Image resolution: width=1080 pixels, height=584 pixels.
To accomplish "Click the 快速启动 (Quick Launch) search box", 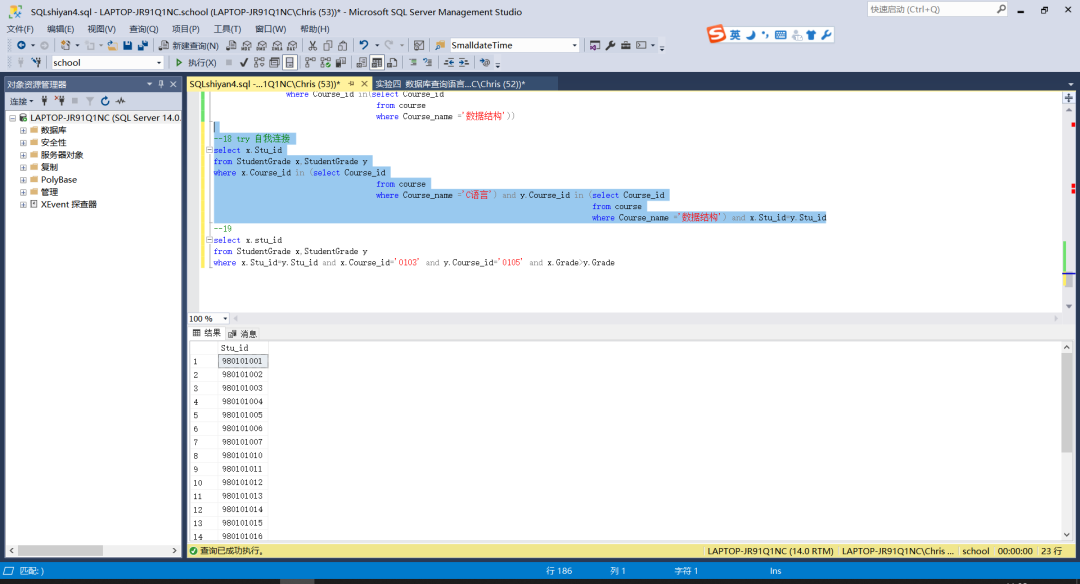I will coord(929,9).
